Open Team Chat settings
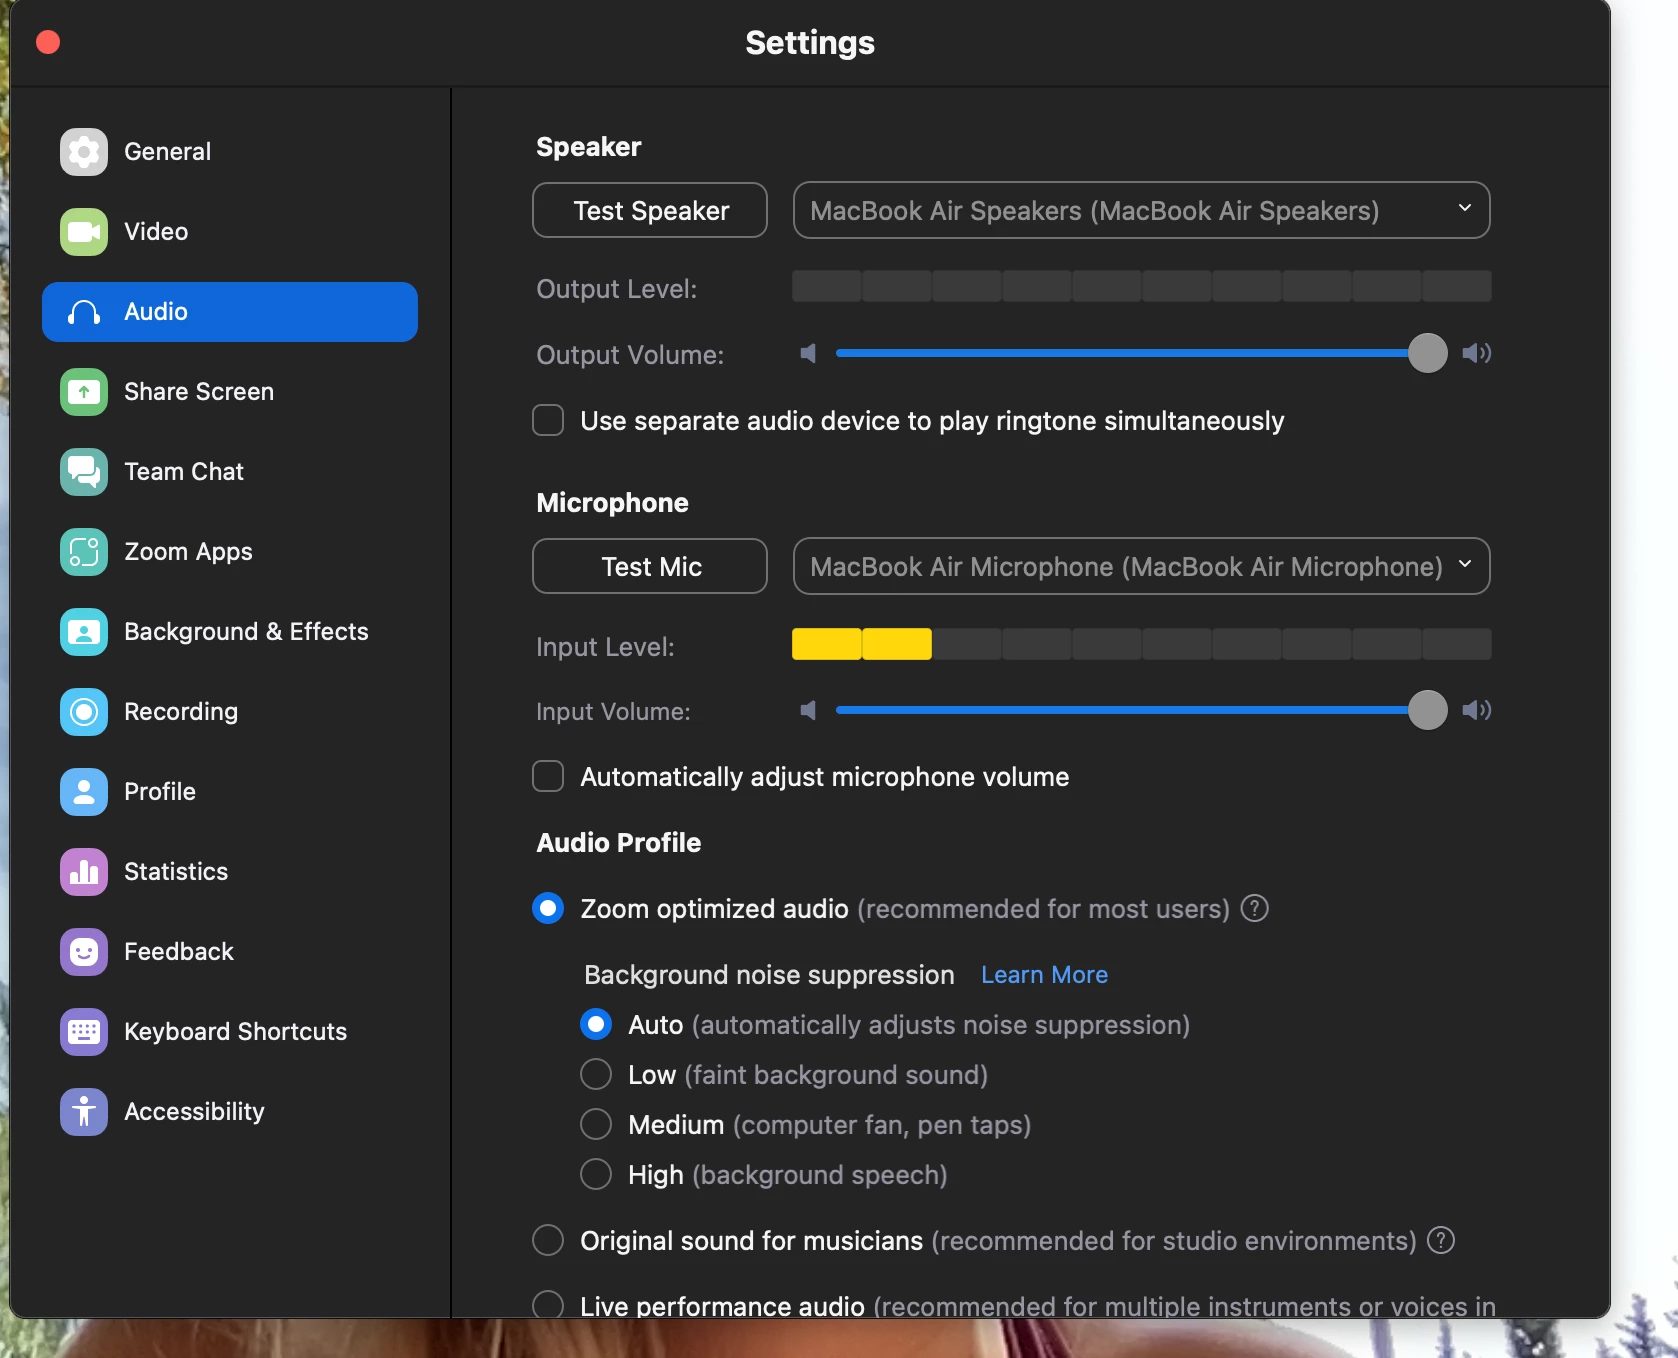1678x1358 pixels. coord(230,472)
